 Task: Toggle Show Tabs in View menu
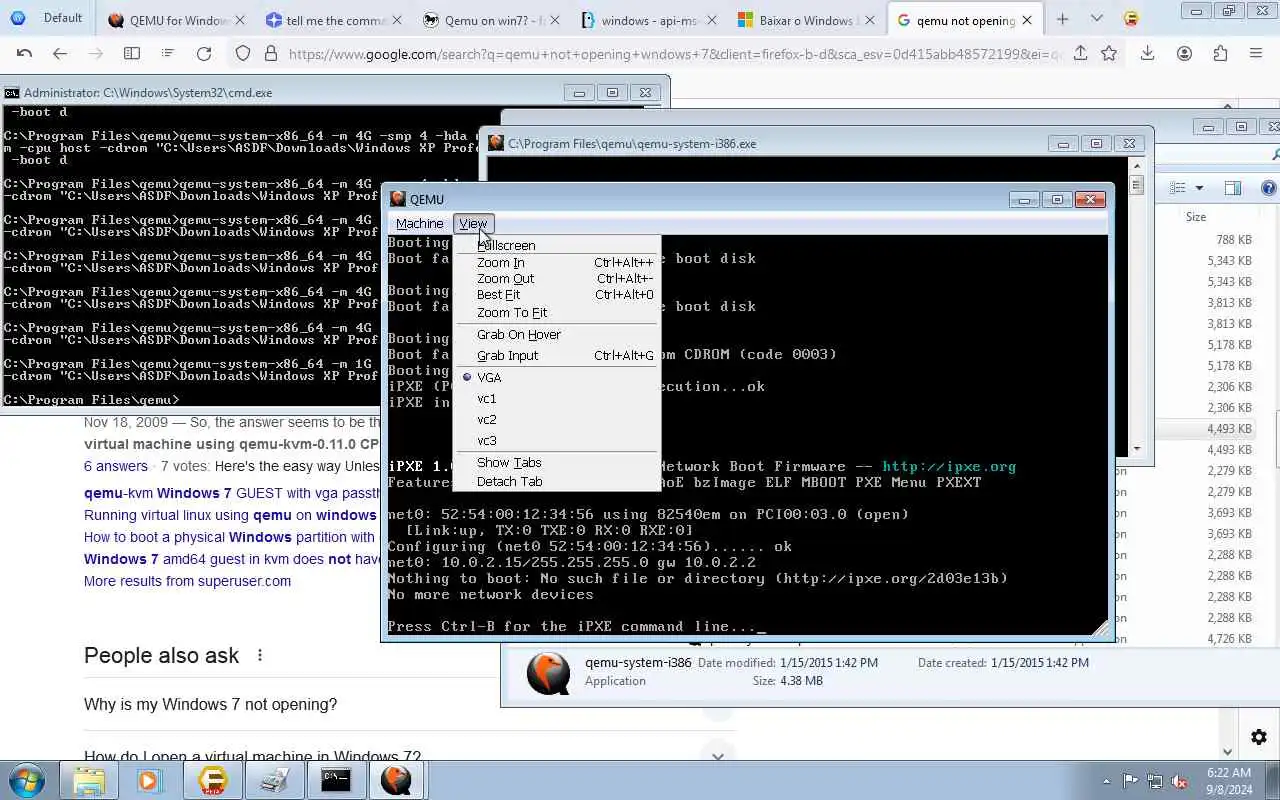point(557,462)
